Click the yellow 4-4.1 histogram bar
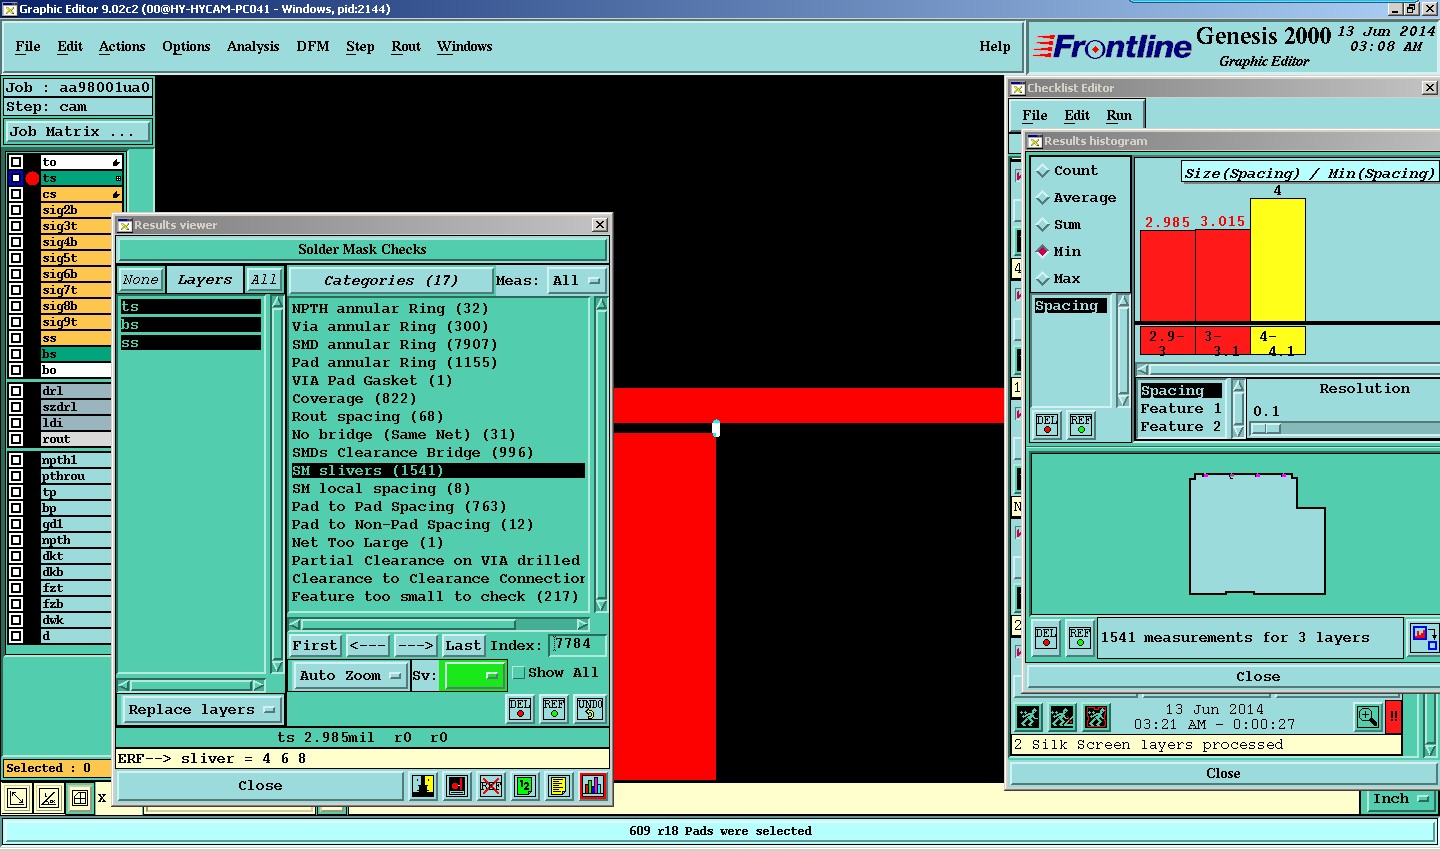Screen dimensions: 1440x851 1277,260
